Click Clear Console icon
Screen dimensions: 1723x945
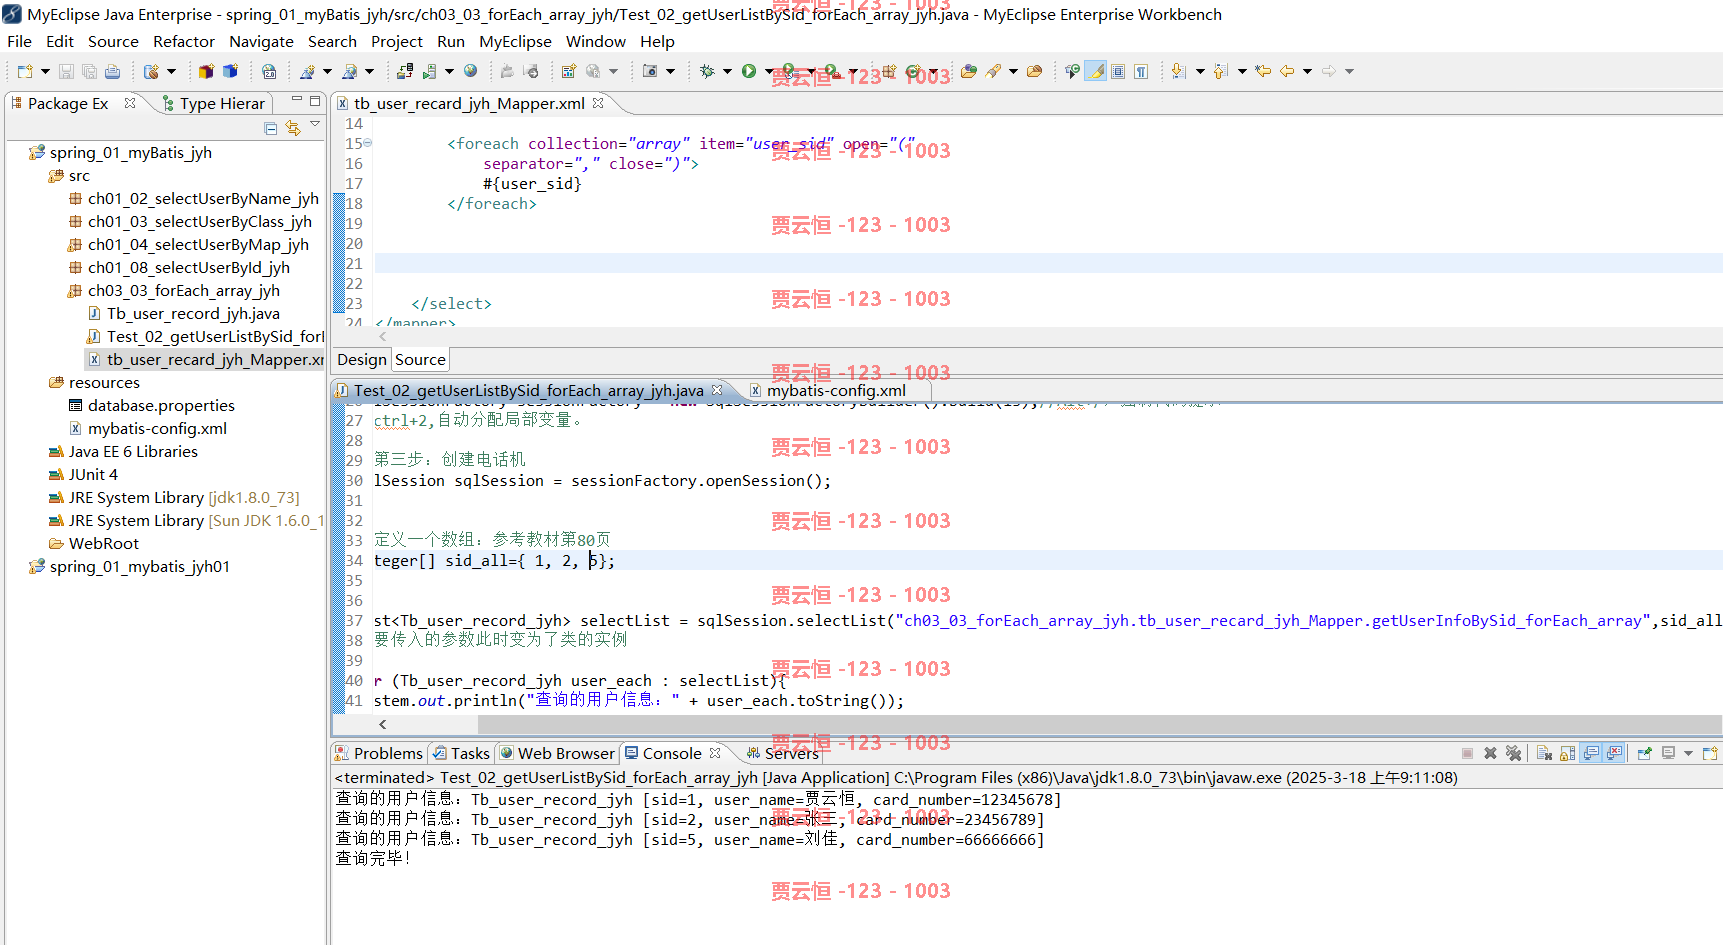click(1544, 753)
